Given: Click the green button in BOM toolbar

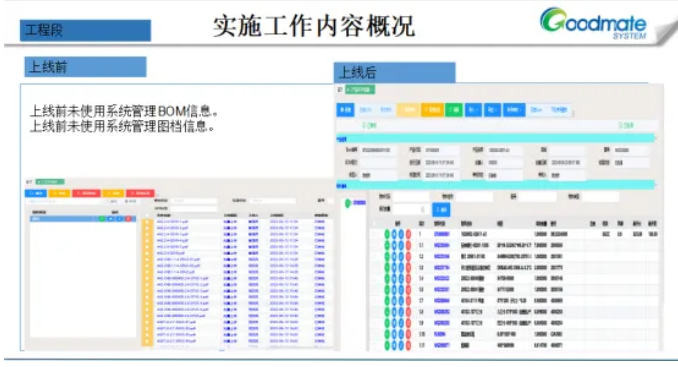Looking at the screenshot, I should (454, 110).
